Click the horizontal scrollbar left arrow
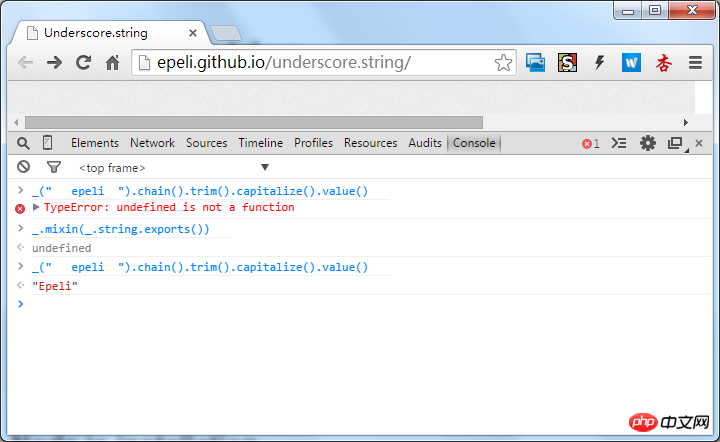Viewport: 720px width, 442px height. click(16, 123)
